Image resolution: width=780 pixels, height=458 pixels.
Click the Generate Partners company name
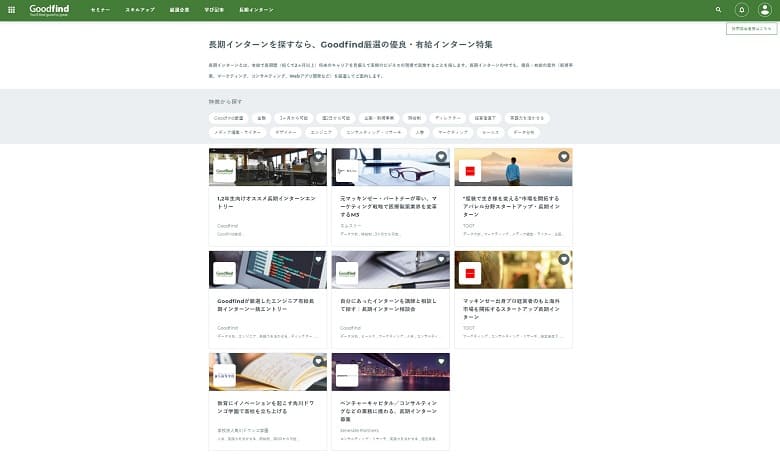point(359,430)
